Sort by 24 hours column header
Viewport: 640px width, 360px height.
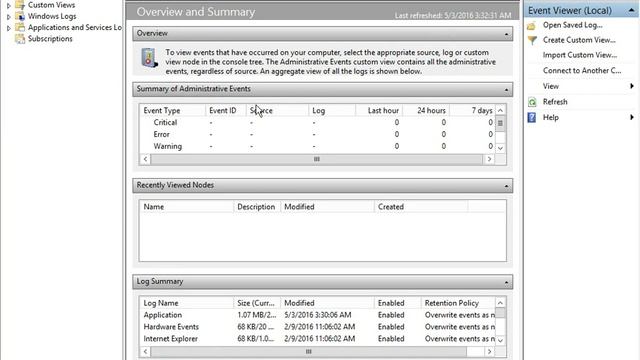426,111
